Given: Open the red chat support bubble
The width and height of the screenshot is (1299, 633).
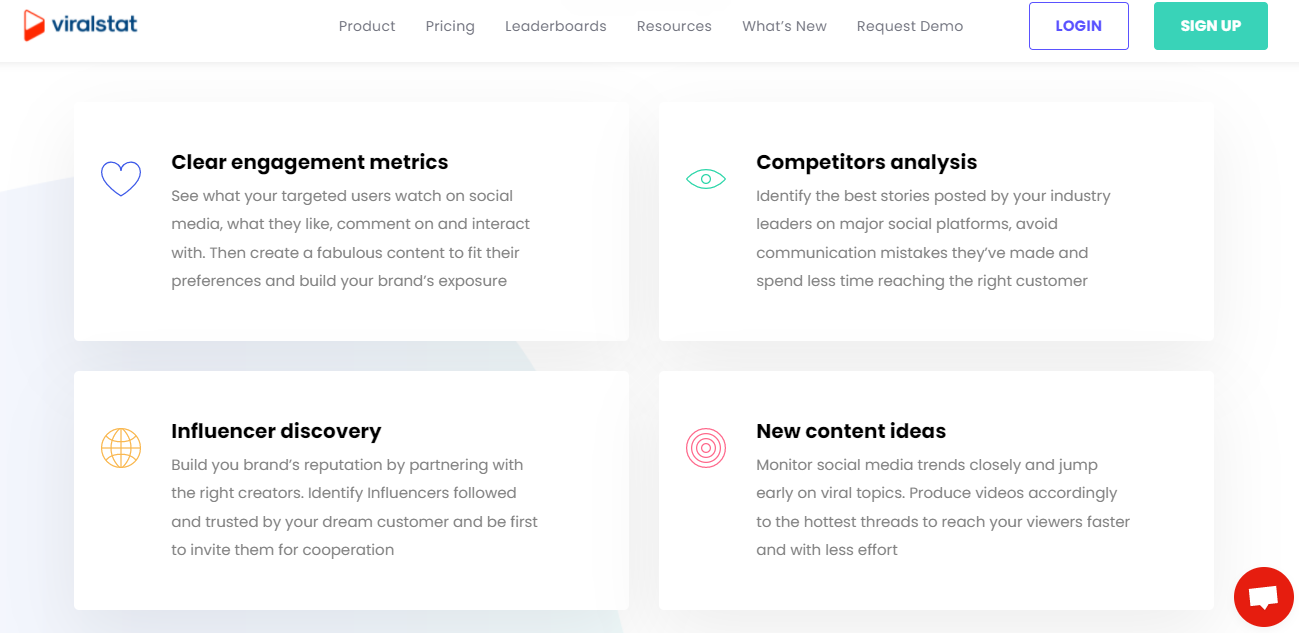Looking at the screenshot, I should click(x=1264, y=597).
